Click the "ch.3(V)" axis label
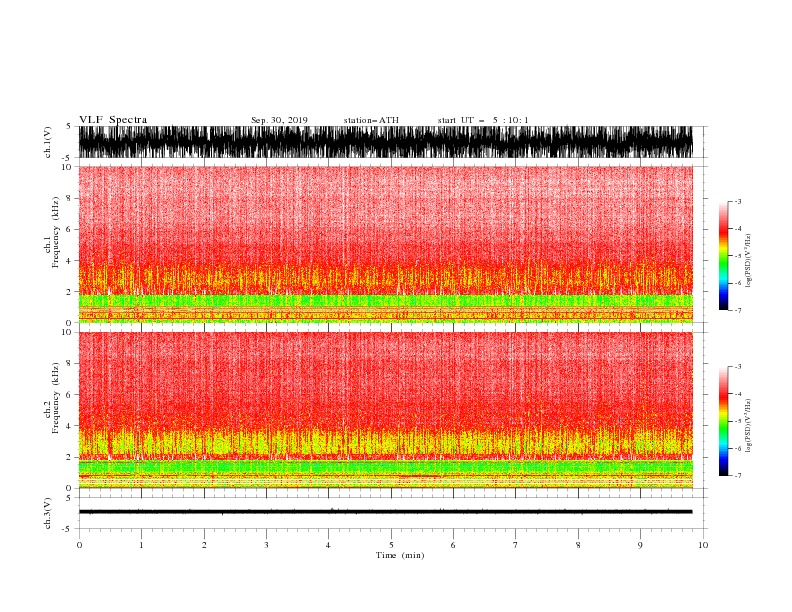The height and width of the screenshot is (612, 792). click(48, 513)
